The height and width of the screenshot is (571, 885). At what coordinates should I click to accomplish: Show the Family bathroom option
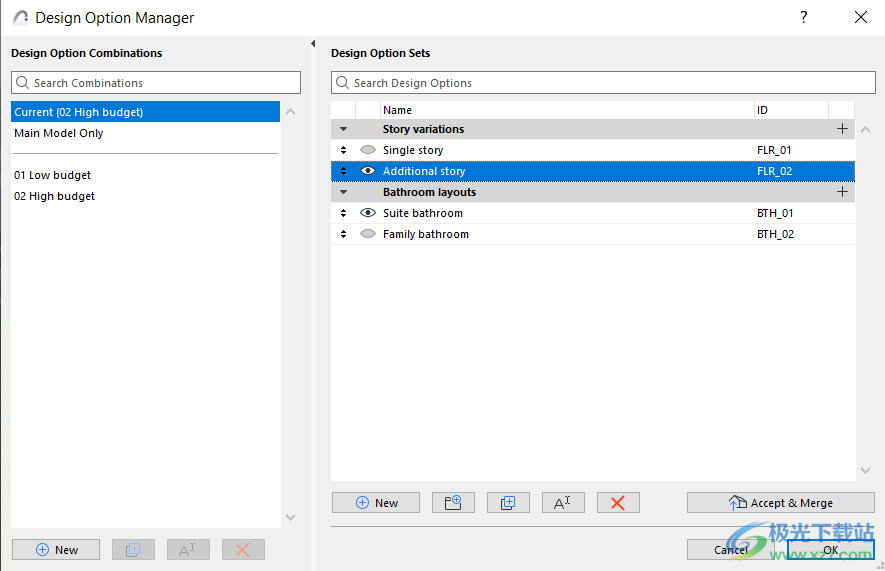tap(368, 234)
